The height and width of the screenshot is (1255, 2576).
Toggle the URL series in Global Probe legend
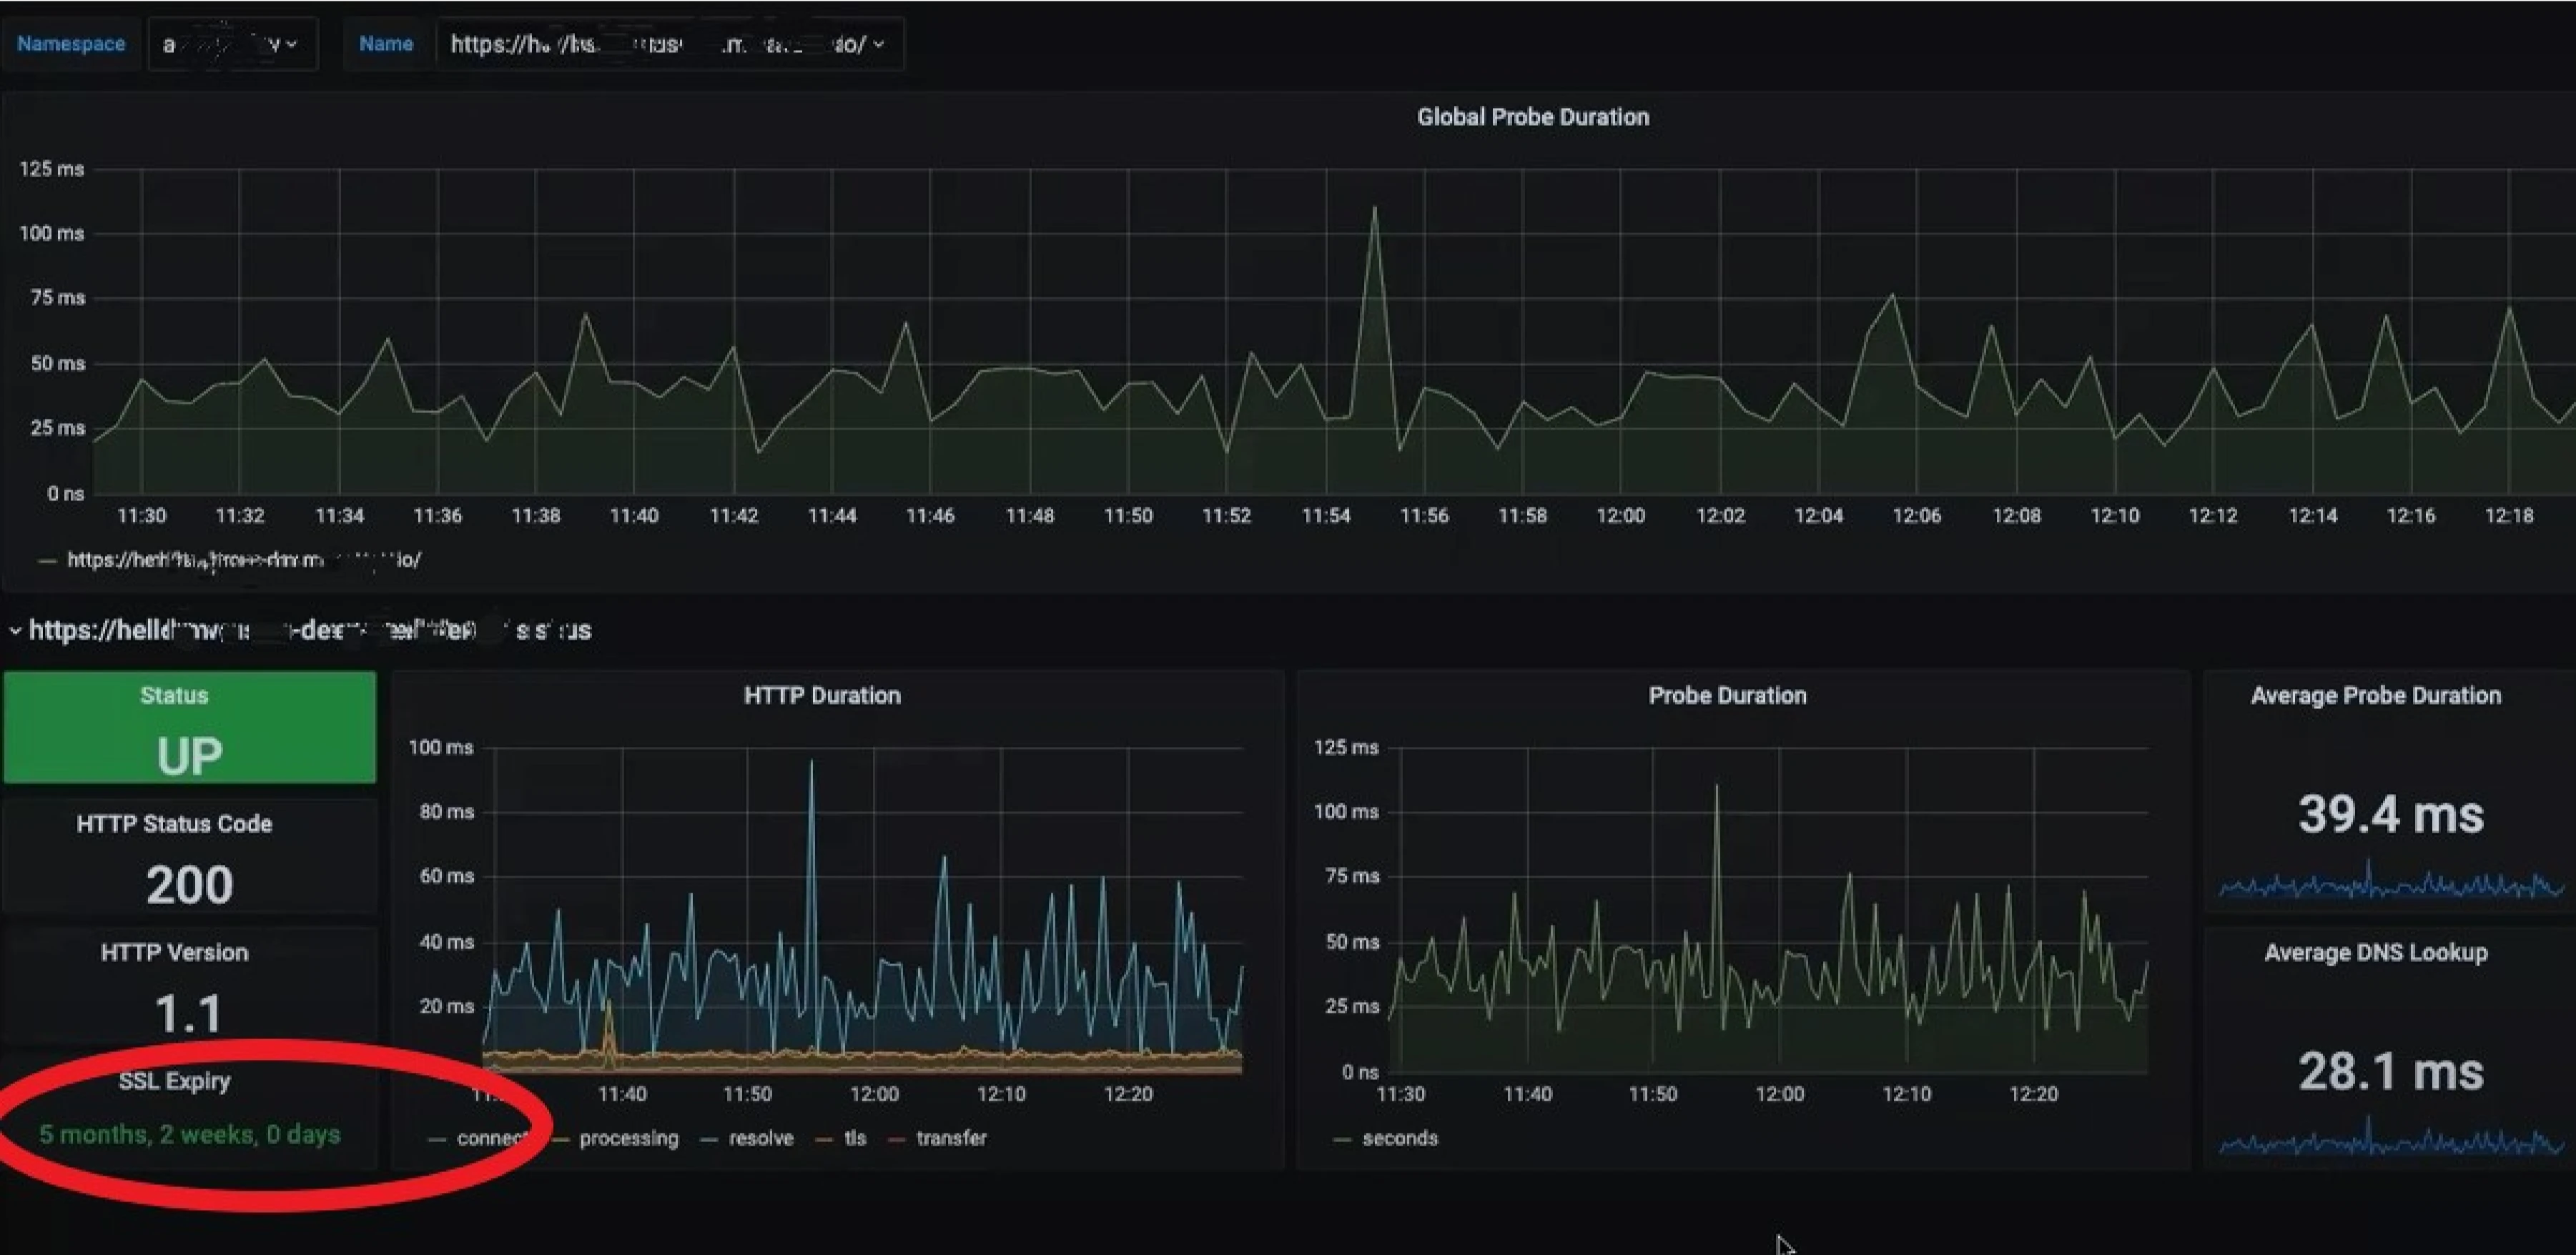pyautogui.click(x=243, y=560)
